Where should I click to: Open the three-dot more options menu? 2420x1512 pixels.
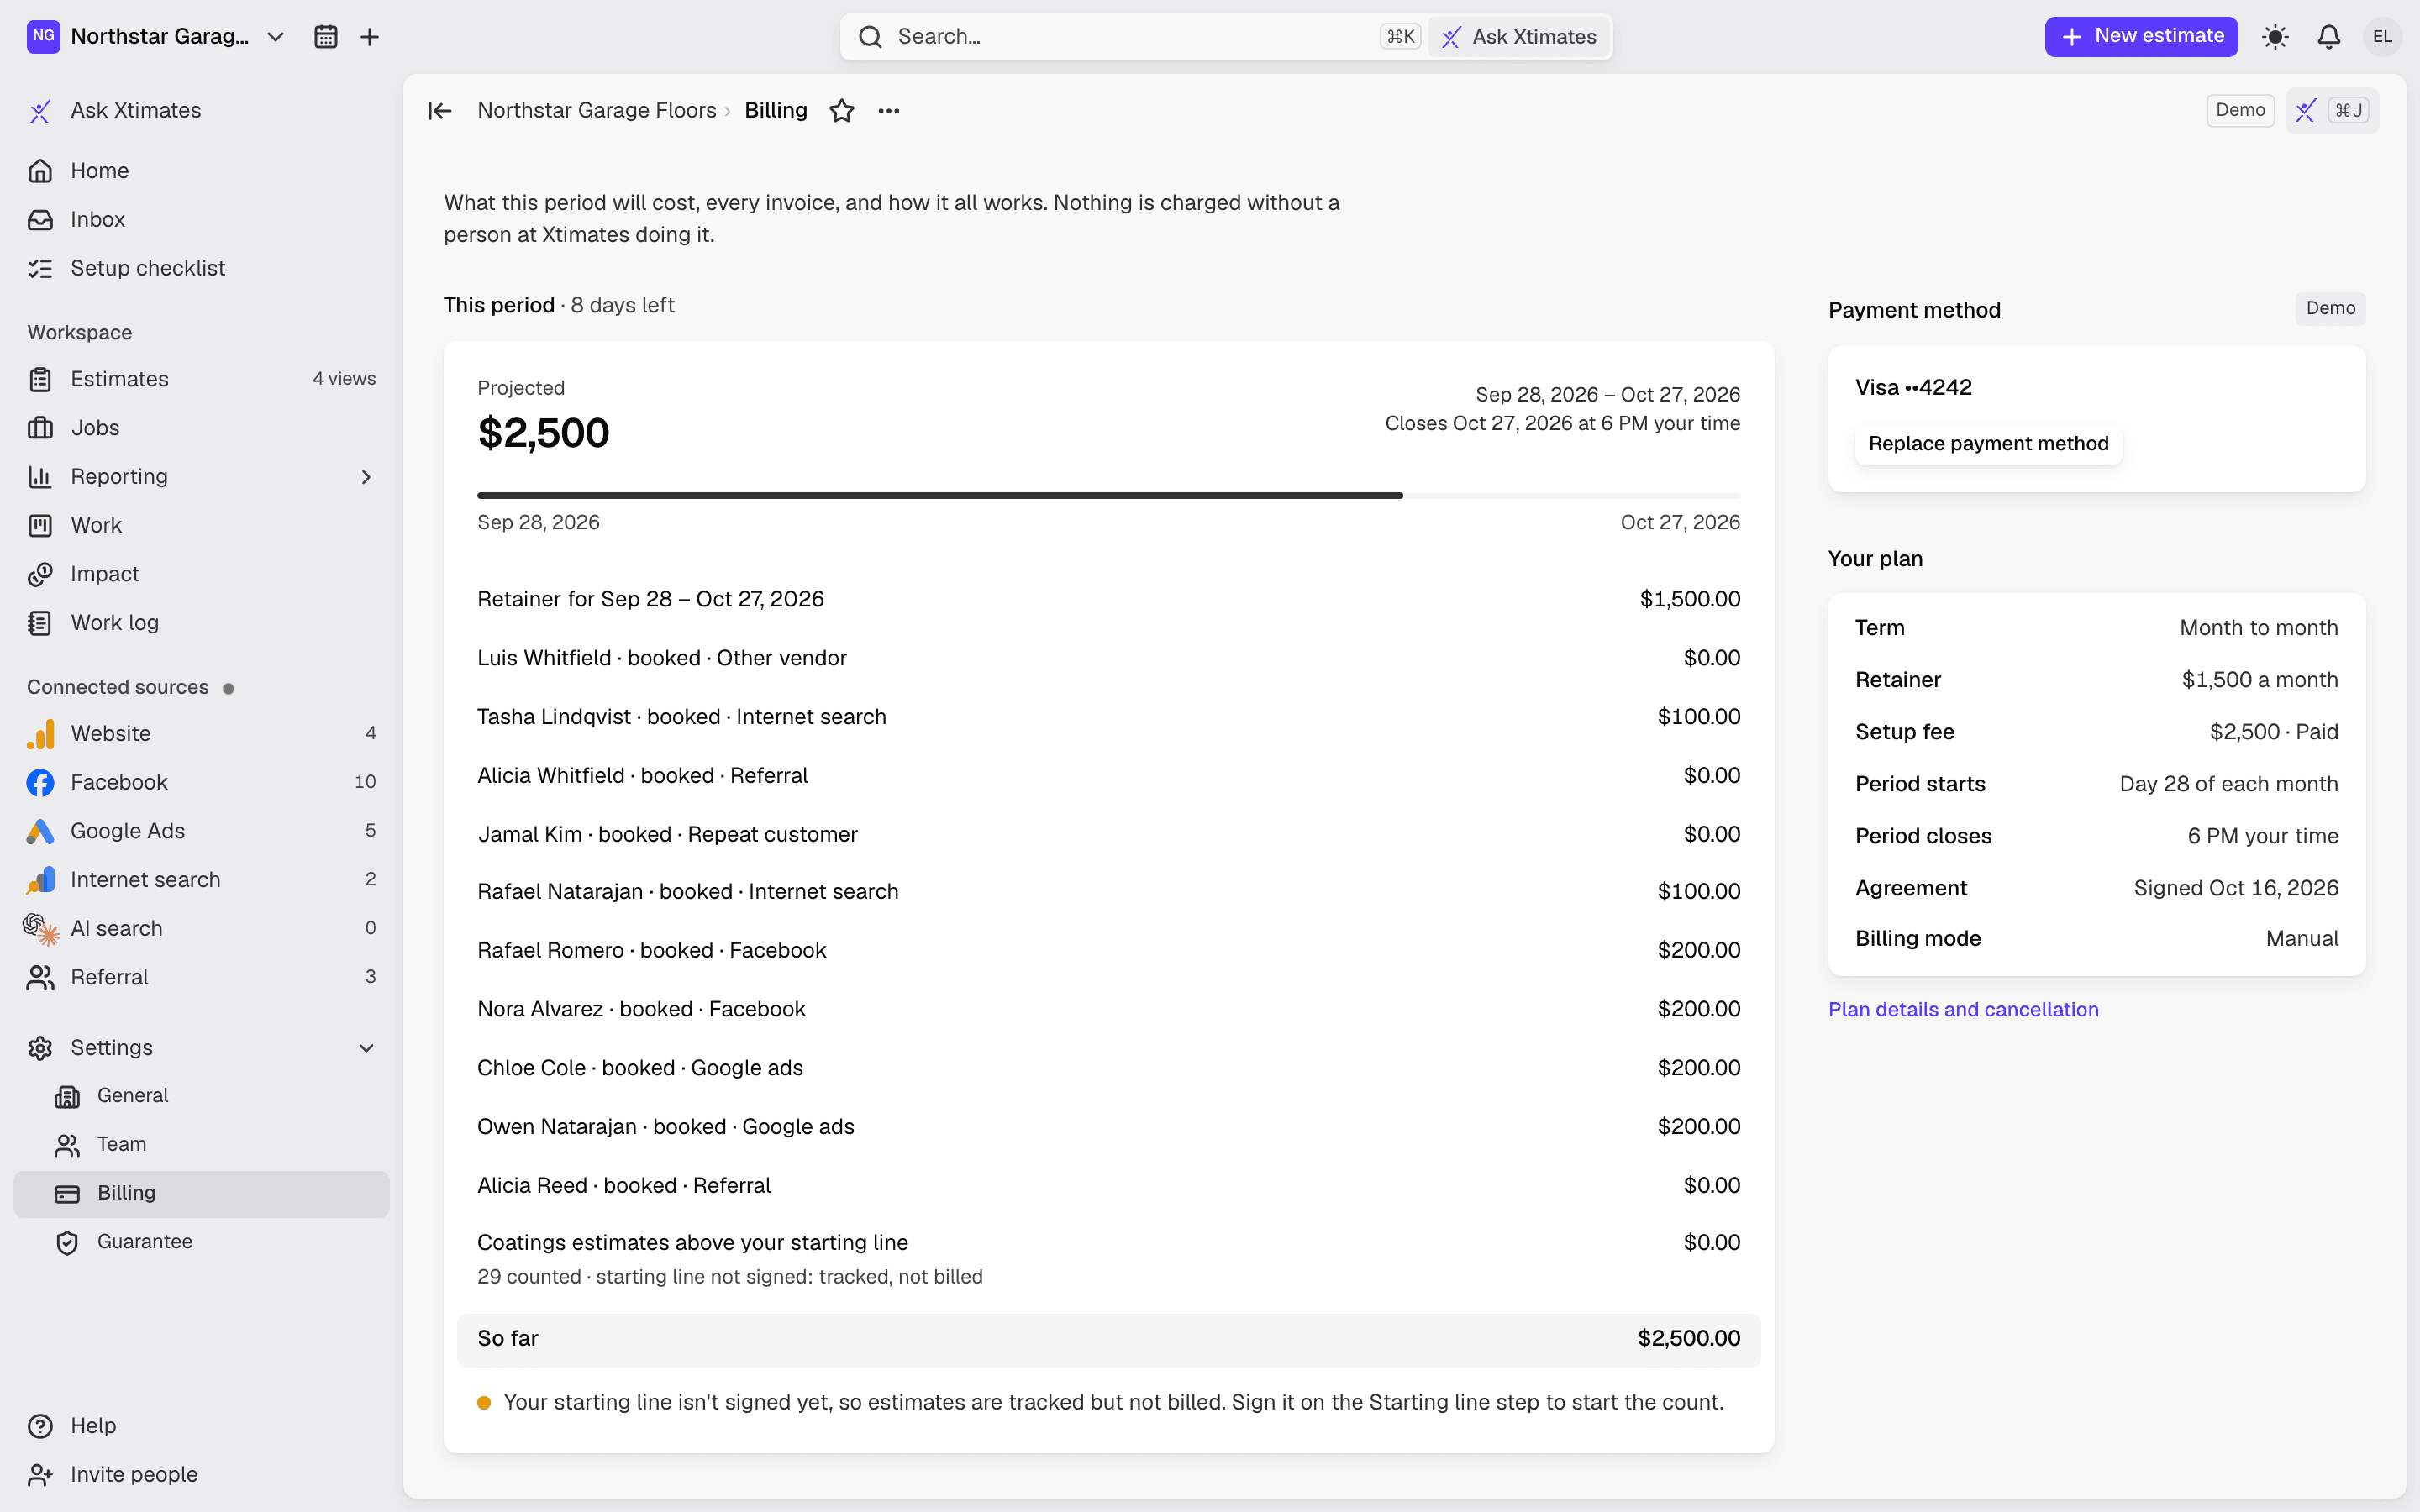(889, 111)
